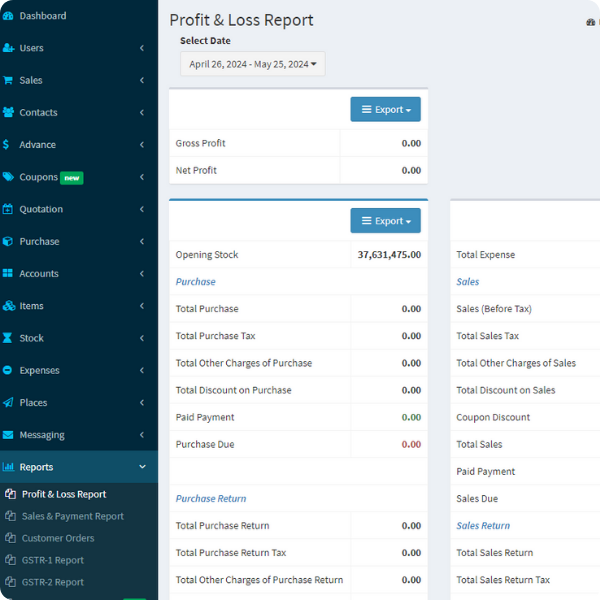Click the Dashboard speedometer icon

pyautogui.click(x=9, y=16)
